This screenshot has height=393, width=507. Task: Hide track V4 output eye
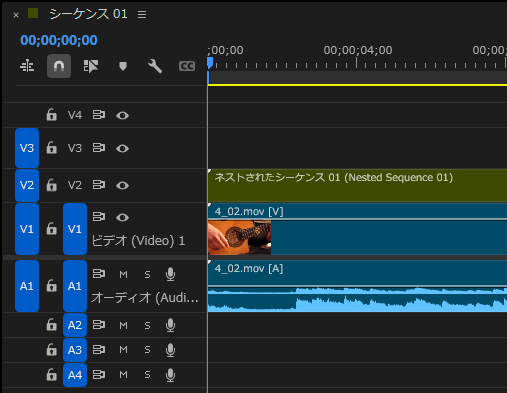(122, 115)
